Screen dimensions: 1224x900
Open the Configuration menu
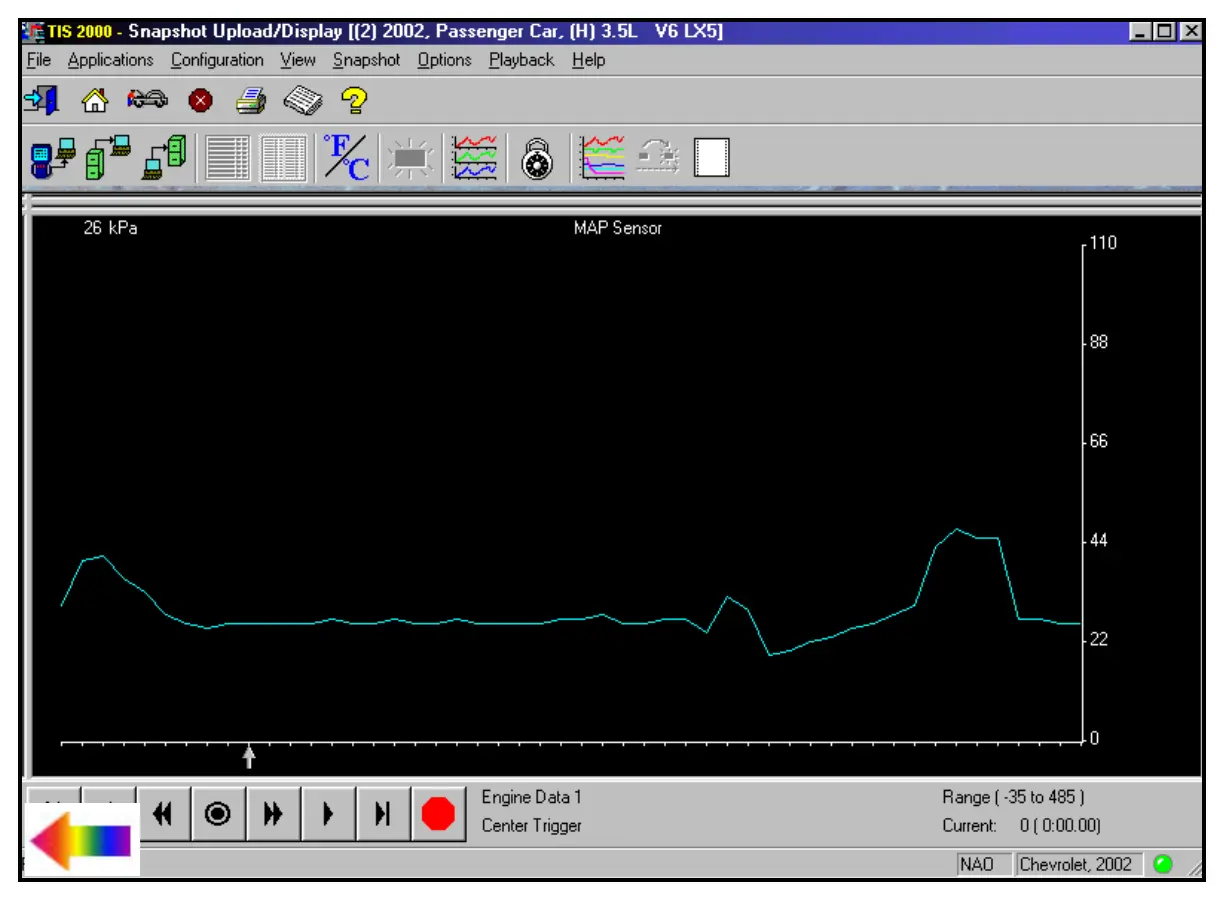217,60
